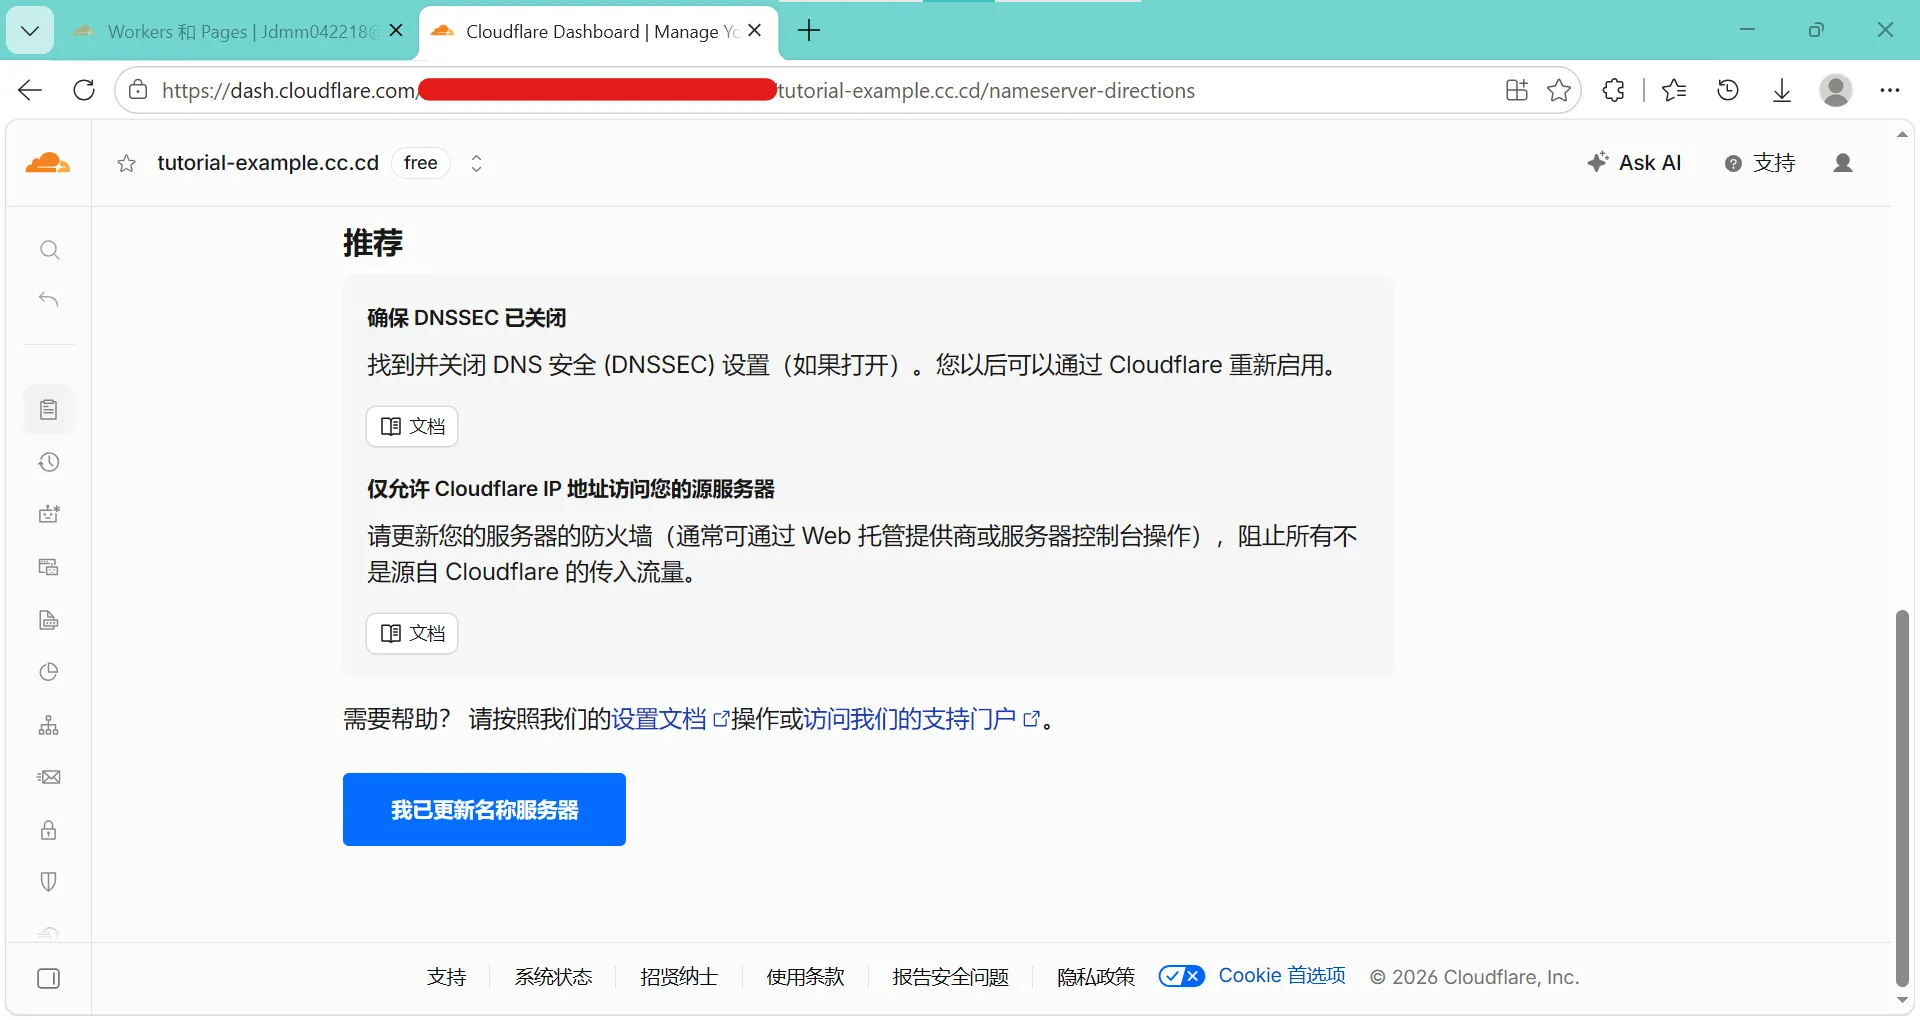The height and width of the screenshot is (1020, 1920).
Task: Star the tutorial-example.cc.cd domain
Action: [127, 164]
